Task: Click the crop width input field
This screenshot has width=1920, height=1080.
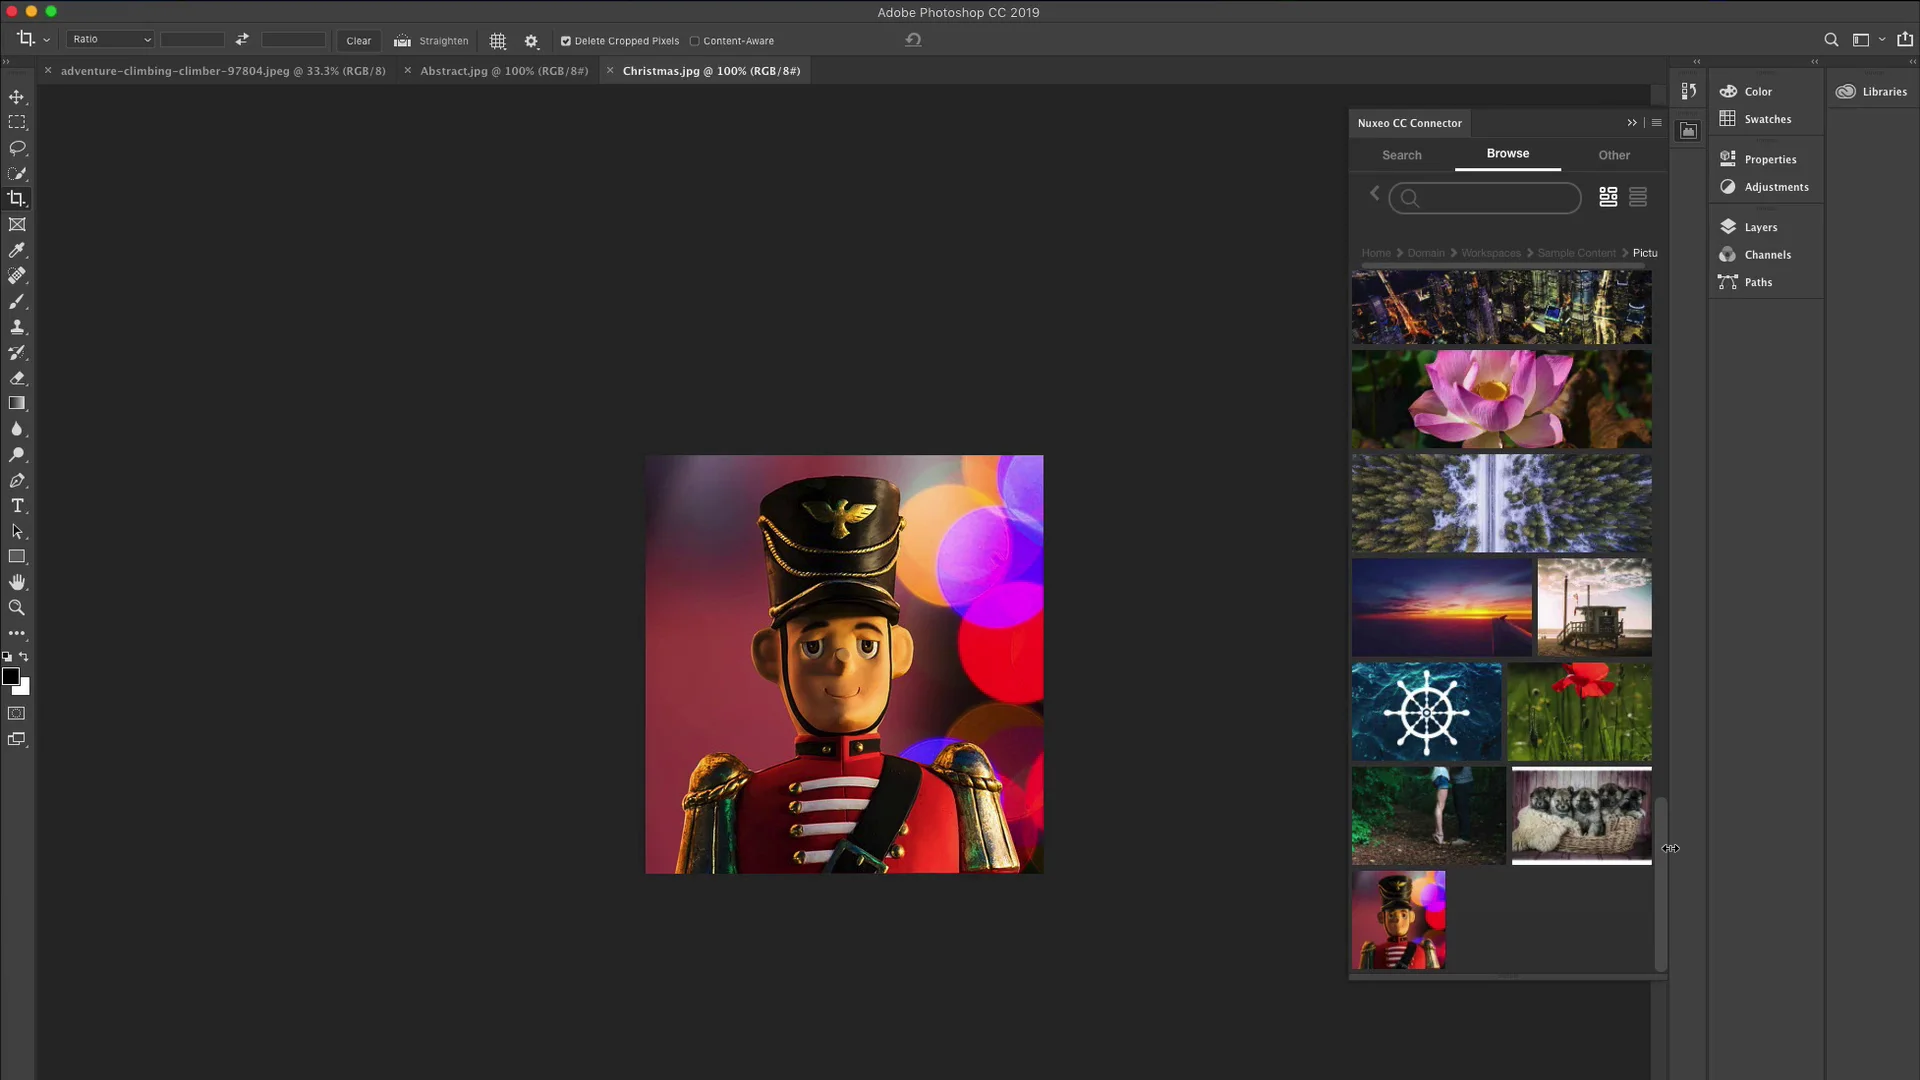Action: tap(192, 40)
